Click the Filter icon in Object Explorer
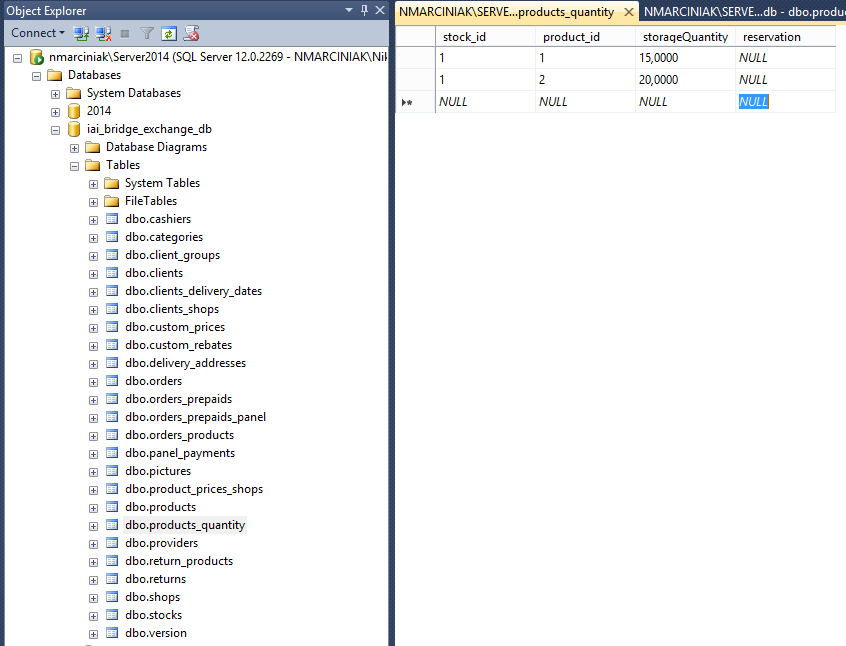The width and height of the screenshot is (846, 646). (147, 33)
